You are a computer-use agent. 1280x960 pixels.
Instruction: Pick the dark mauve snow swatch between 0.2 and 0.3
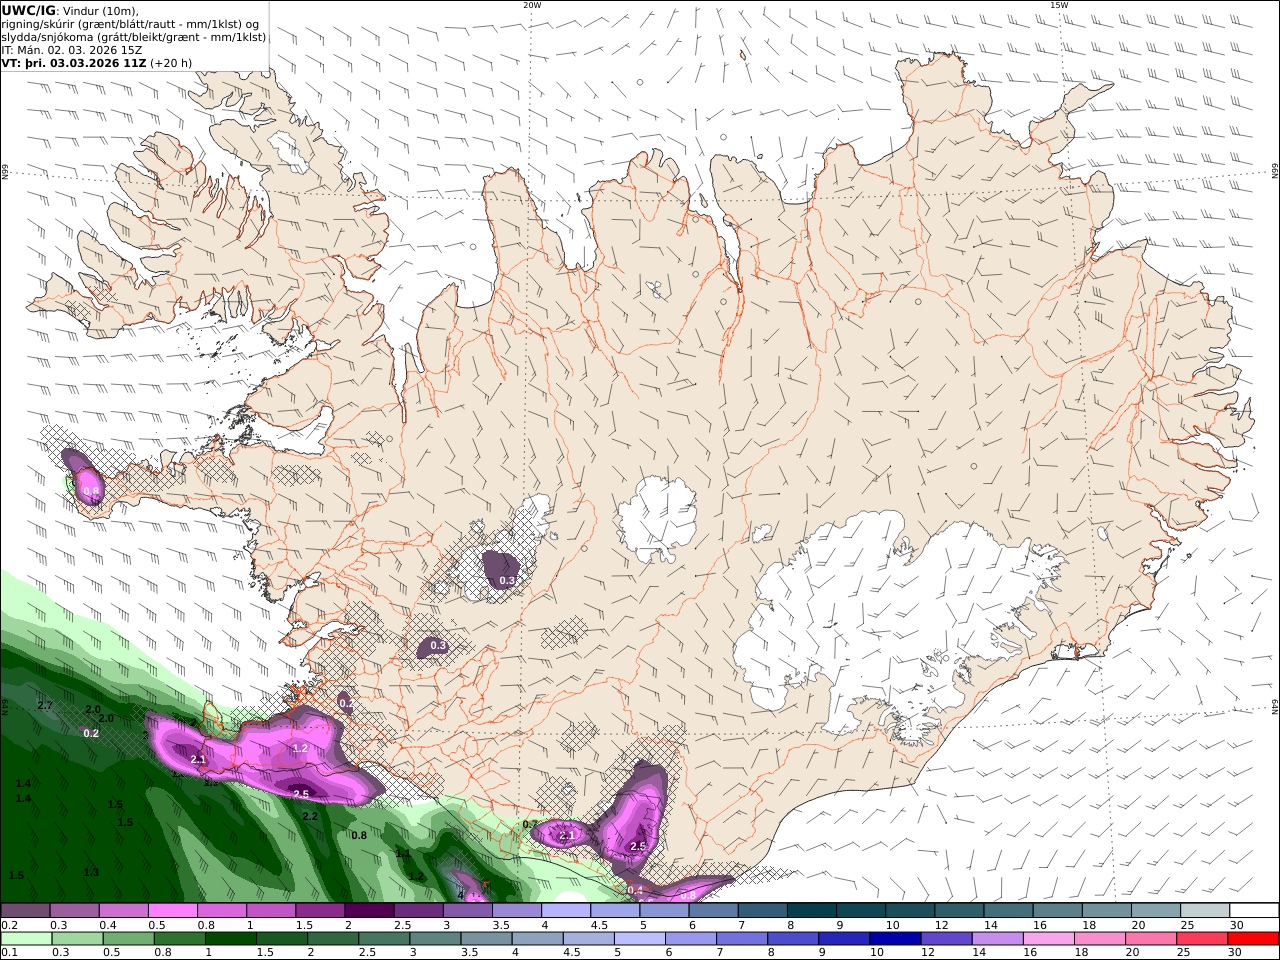point(25,911)
